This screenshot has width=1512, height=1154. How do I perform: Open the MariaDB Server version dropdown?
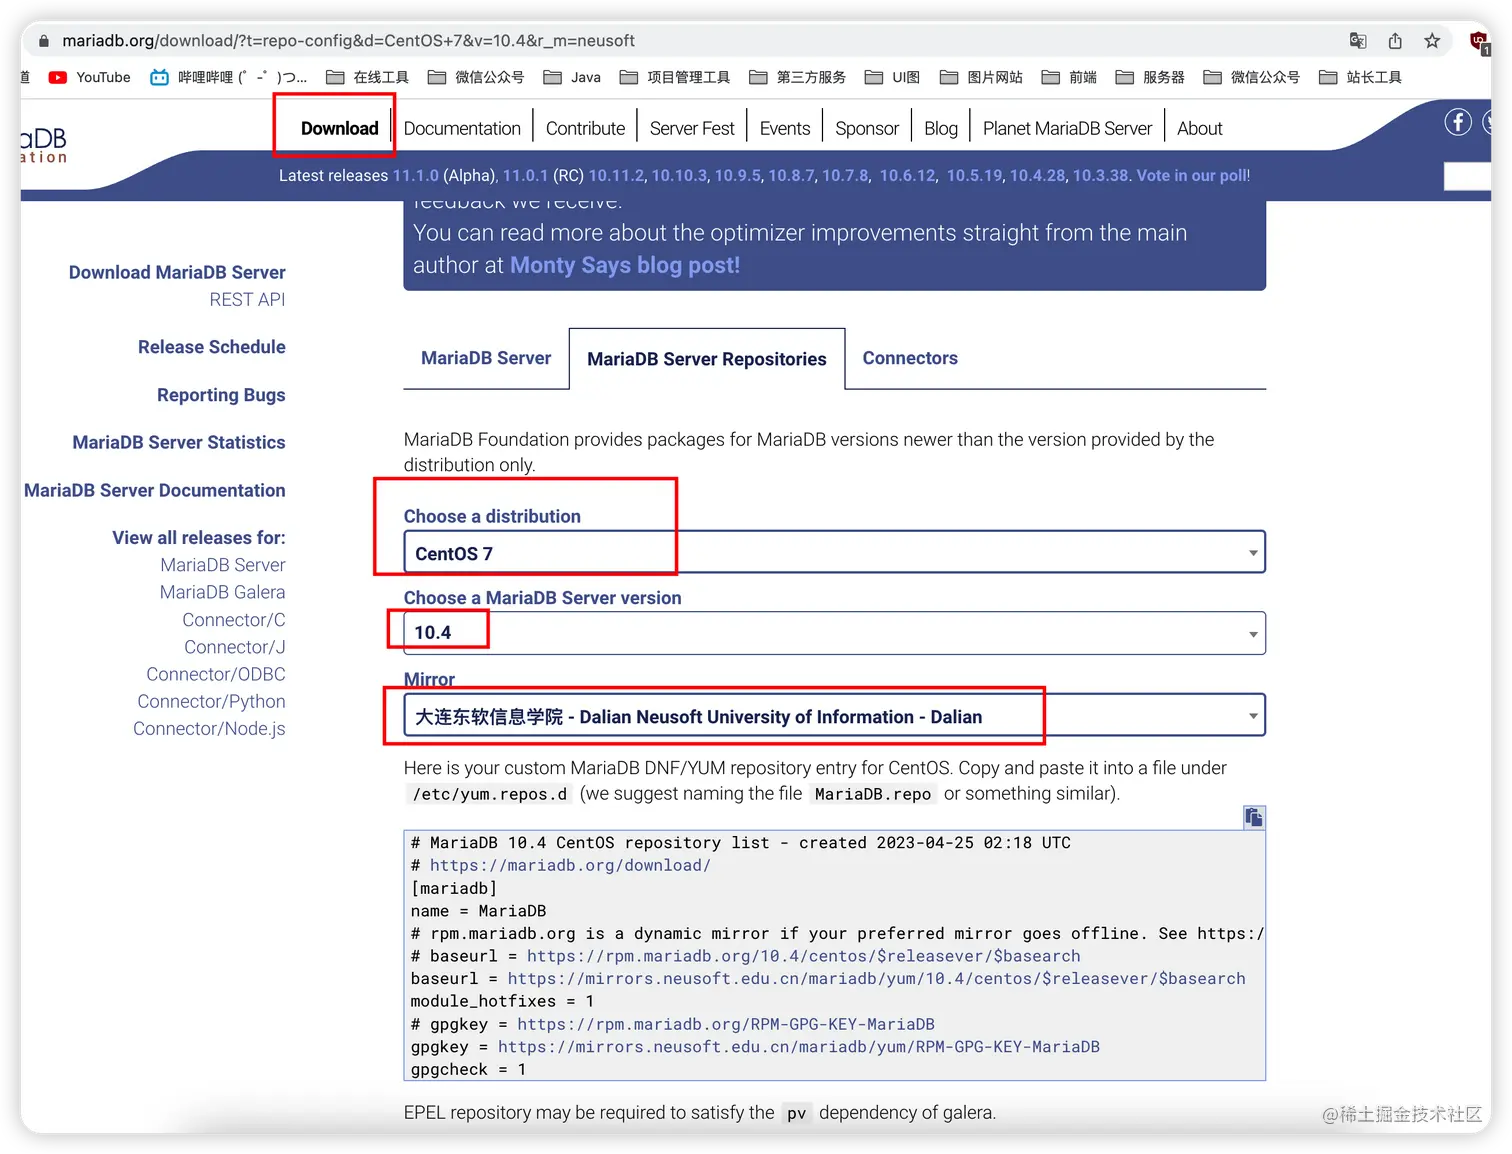(835, 633)
